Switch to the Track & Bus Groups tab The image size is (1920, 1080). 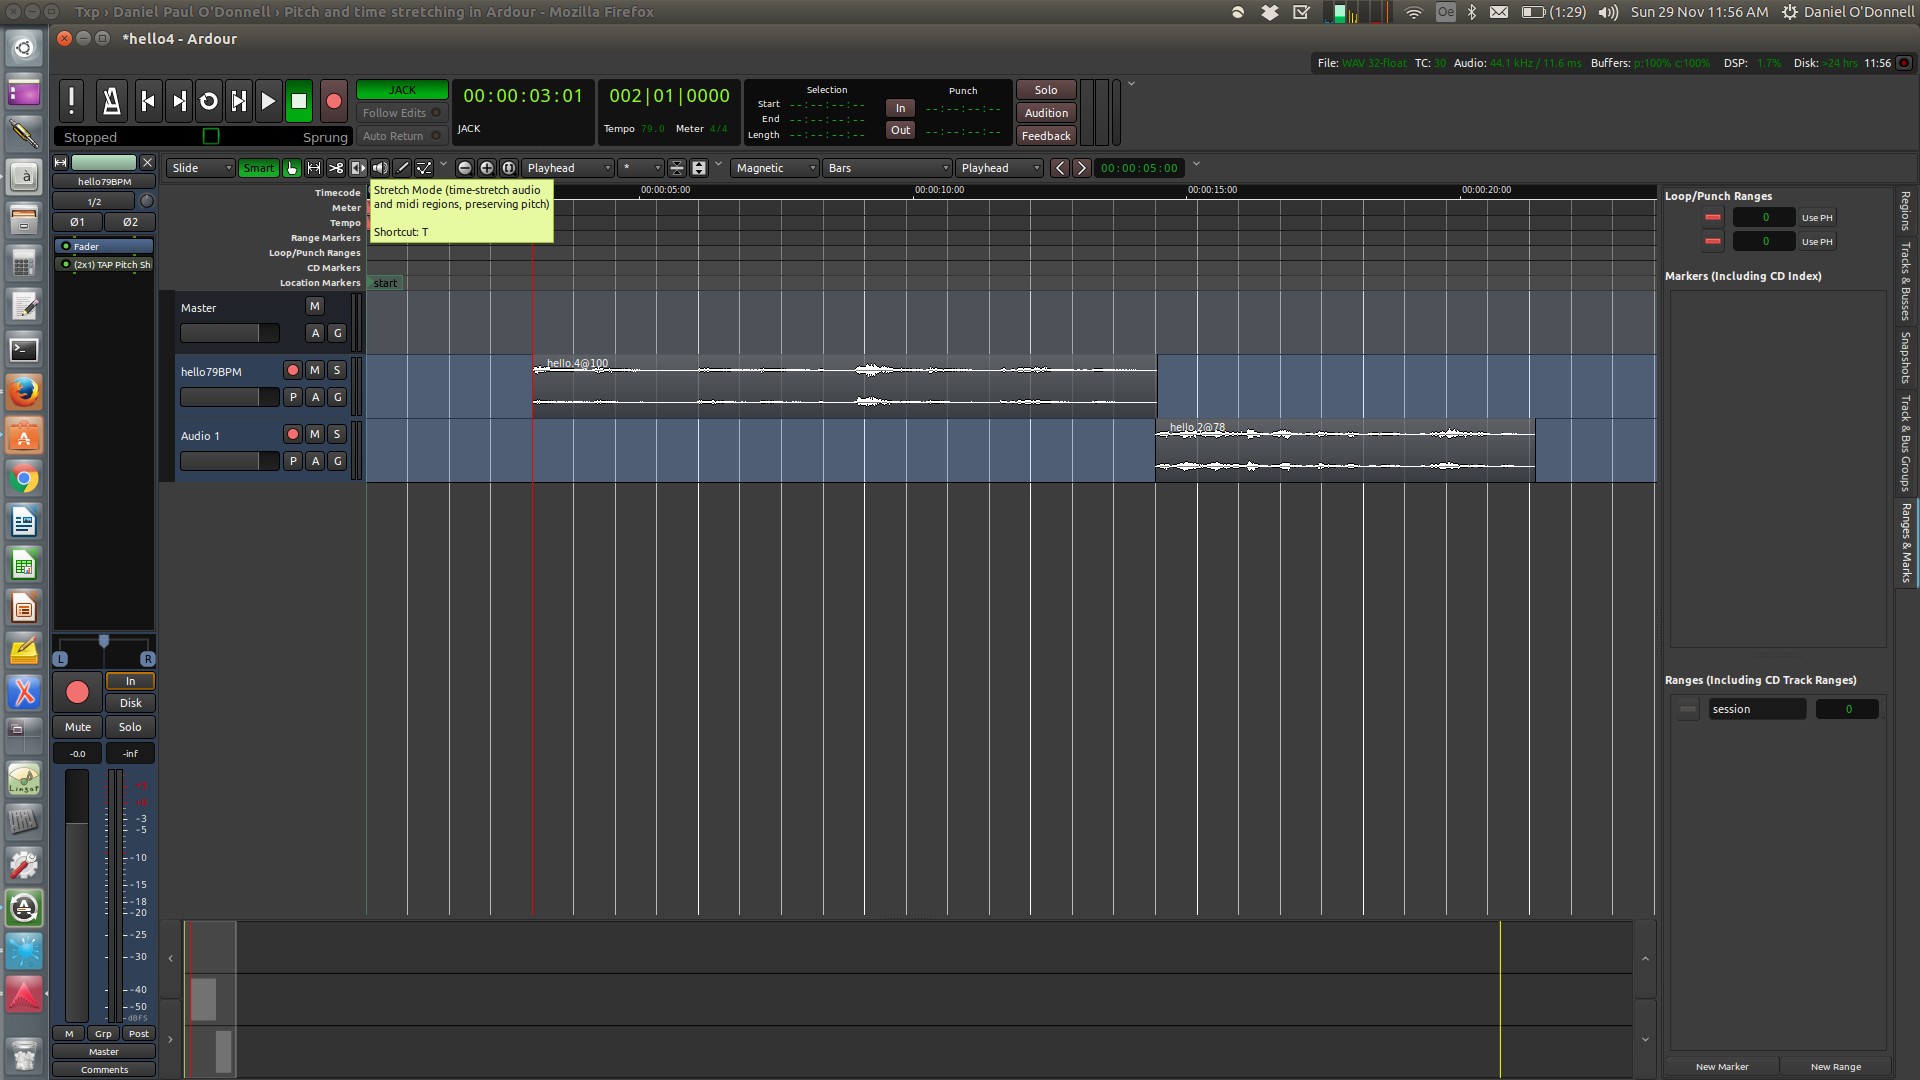pyautogui.click(x=1906, y=444)
